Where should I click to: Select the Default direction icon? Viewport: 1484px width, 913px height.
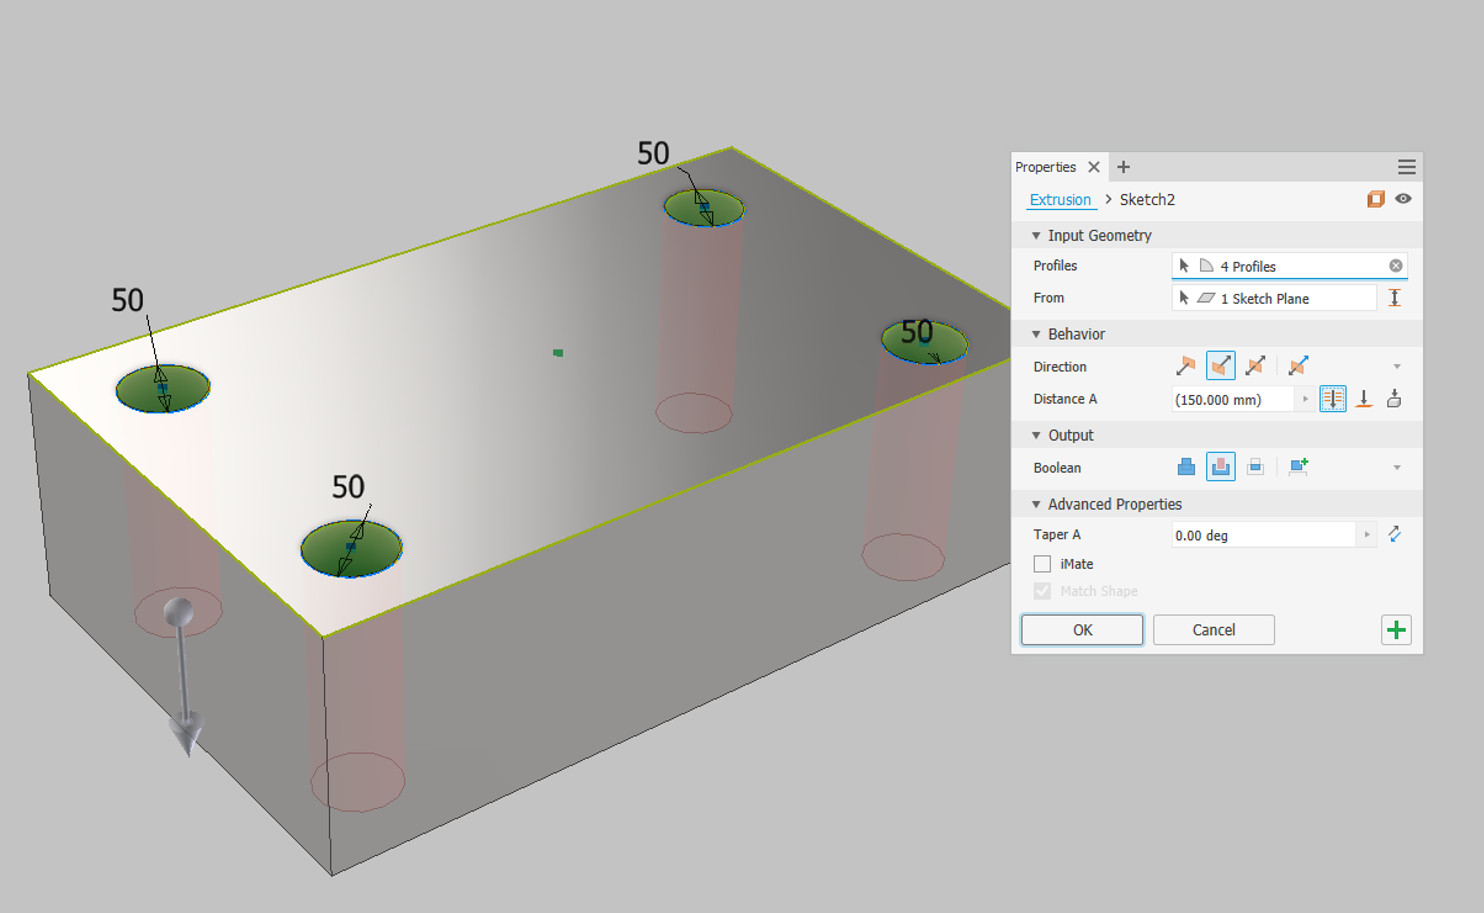(x=1186, y=366)
